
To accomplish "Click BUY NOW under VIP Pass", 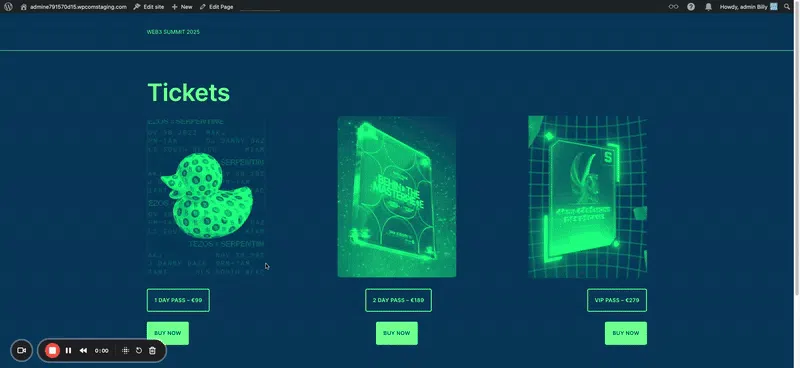I will point(626,333).
